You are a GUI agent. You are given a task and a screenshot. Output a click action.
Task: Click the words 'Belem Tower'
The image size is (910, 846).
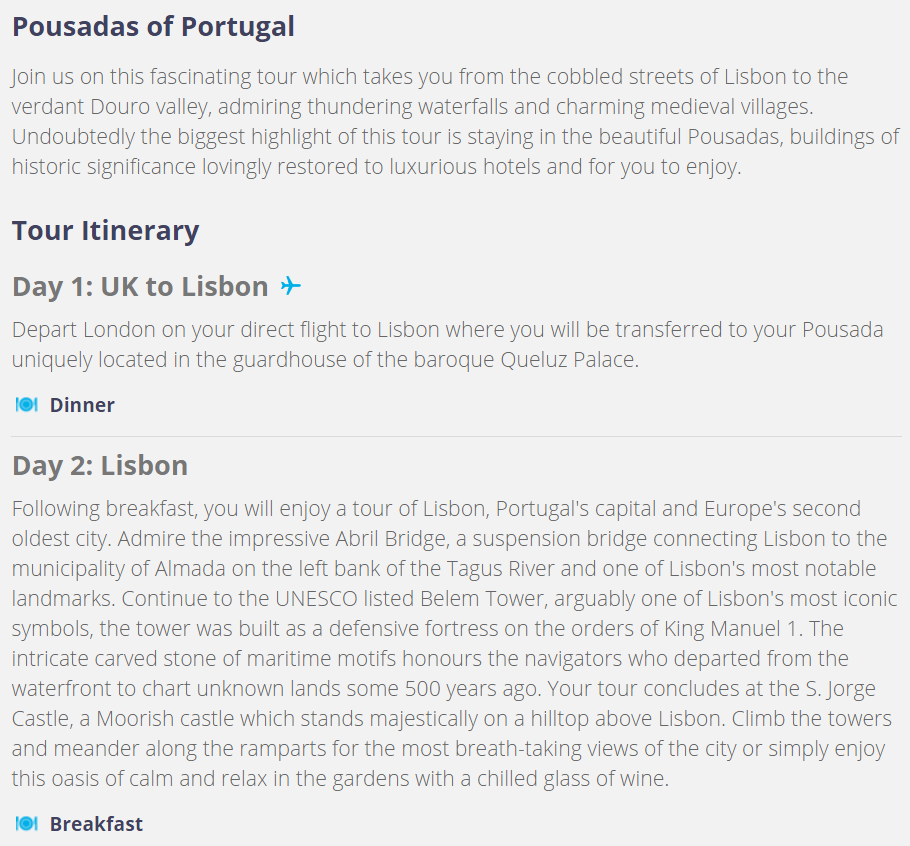[x=481, y=599]
